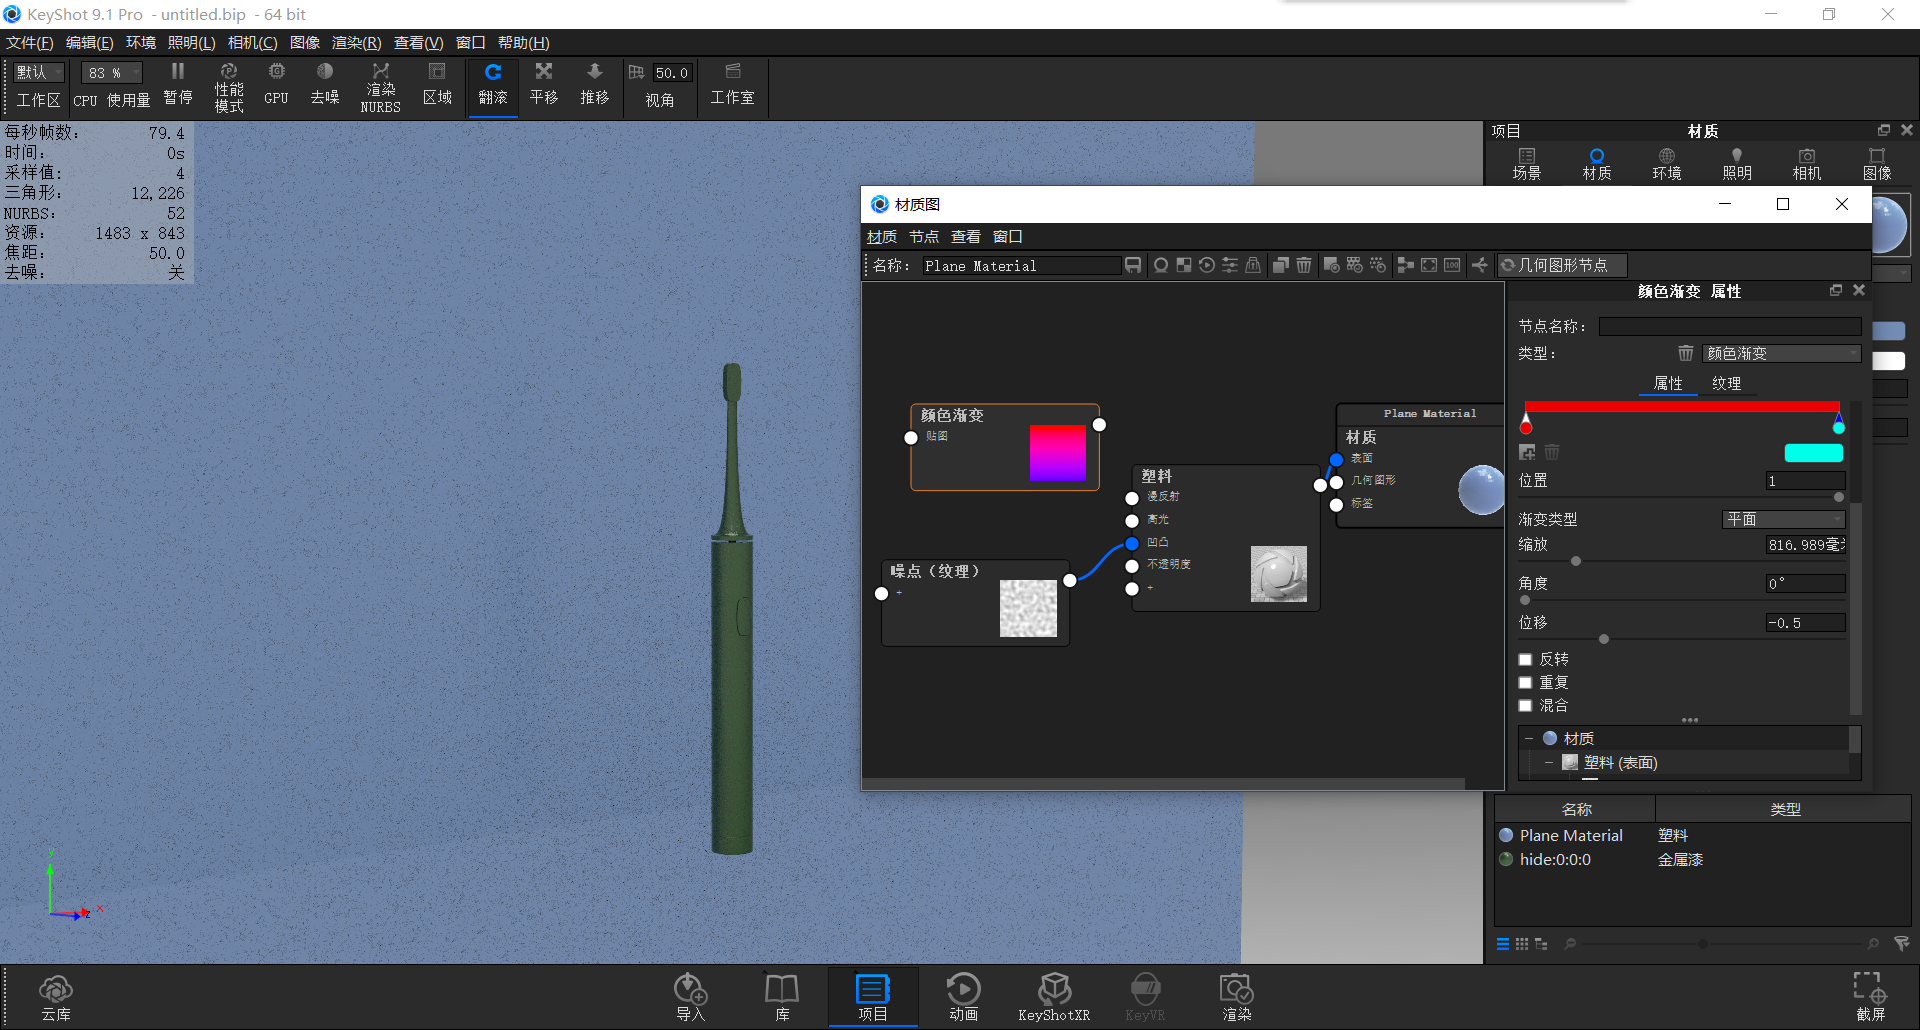Viewport: 1920px width, 1030px height.
Task: Open the Camera (相机) project tab
Action: tap(1806, 164)
